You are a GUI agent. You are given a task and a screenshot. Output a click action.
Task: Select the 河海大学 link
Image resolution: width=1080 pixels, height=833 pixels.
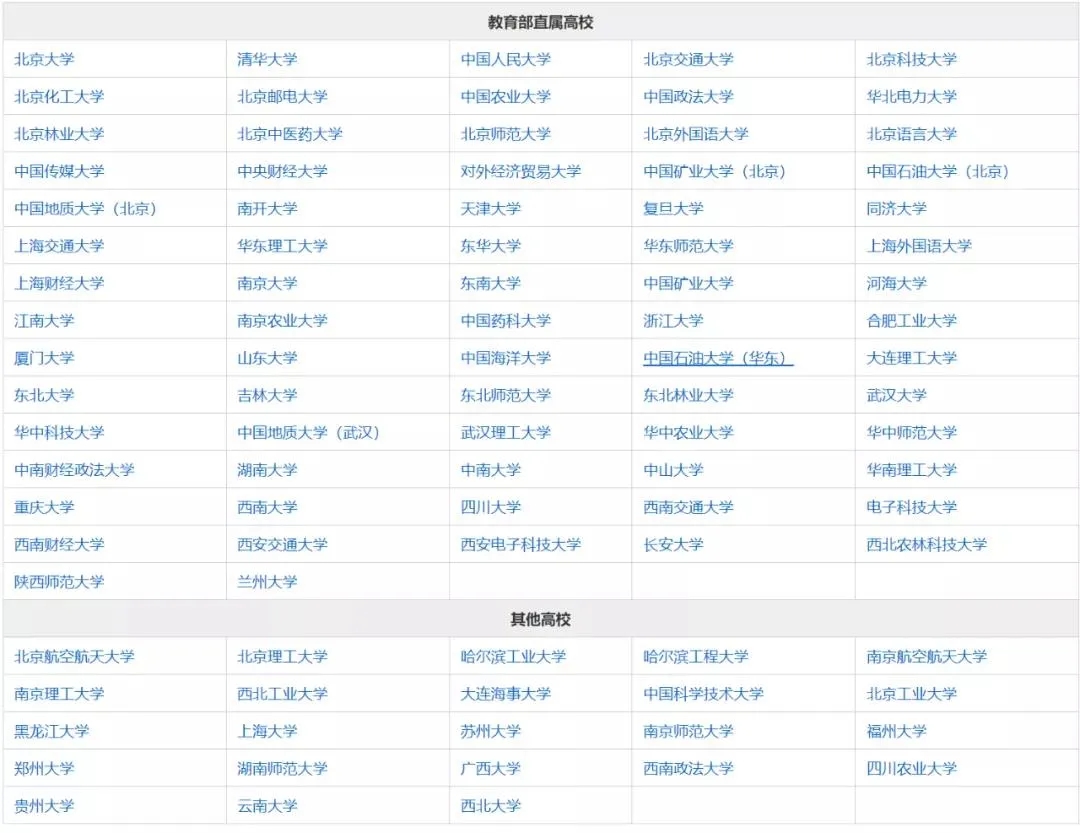(x=896, y=283)
